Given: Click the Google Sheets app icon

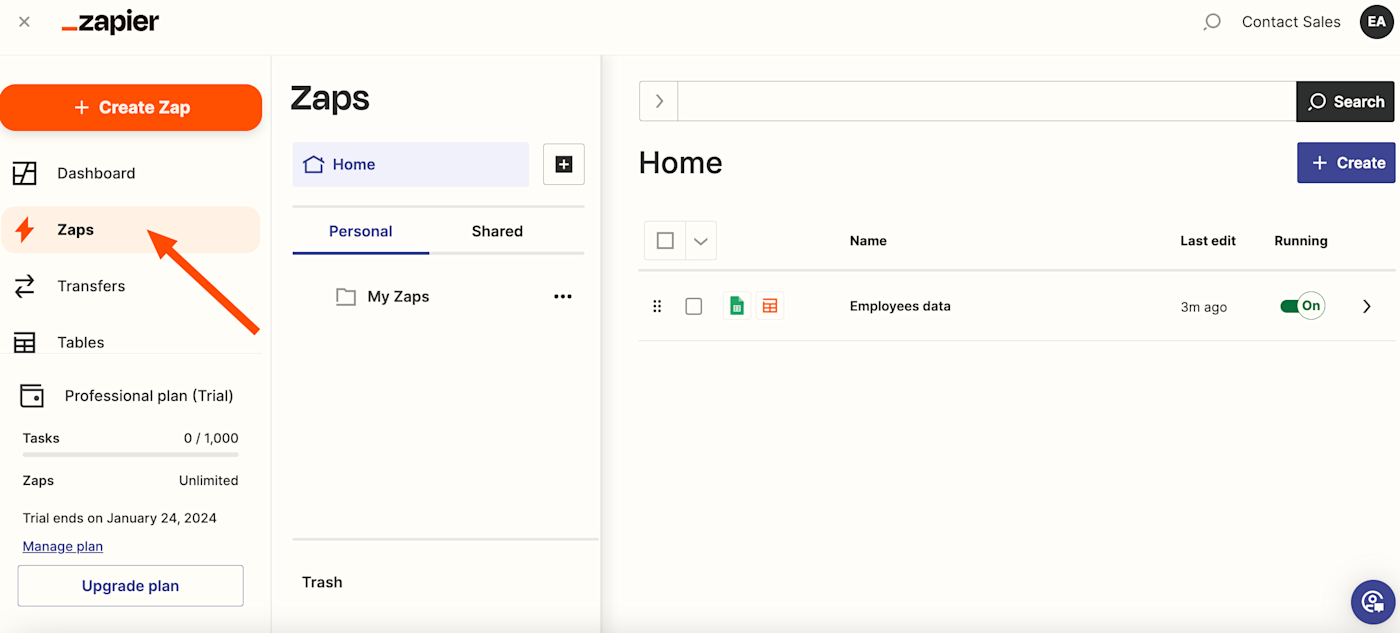Looking at the screenshot, I should click(737, 306).
